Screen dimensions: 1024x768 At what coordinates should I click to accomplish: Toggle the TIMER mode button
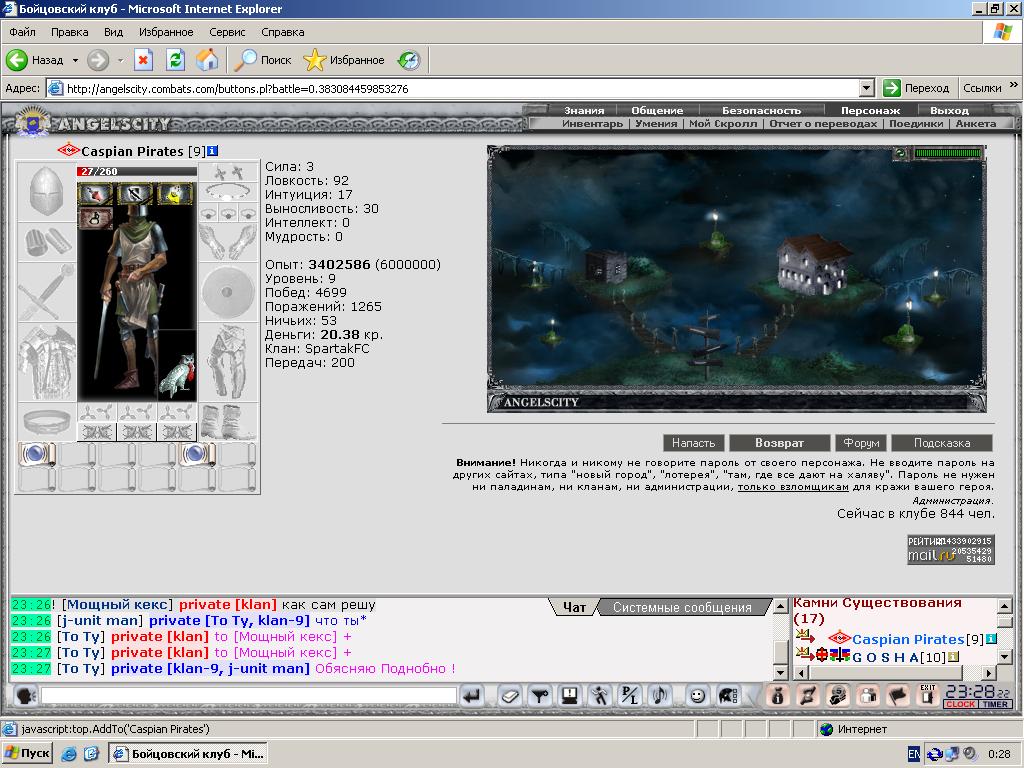click(995, 704)
